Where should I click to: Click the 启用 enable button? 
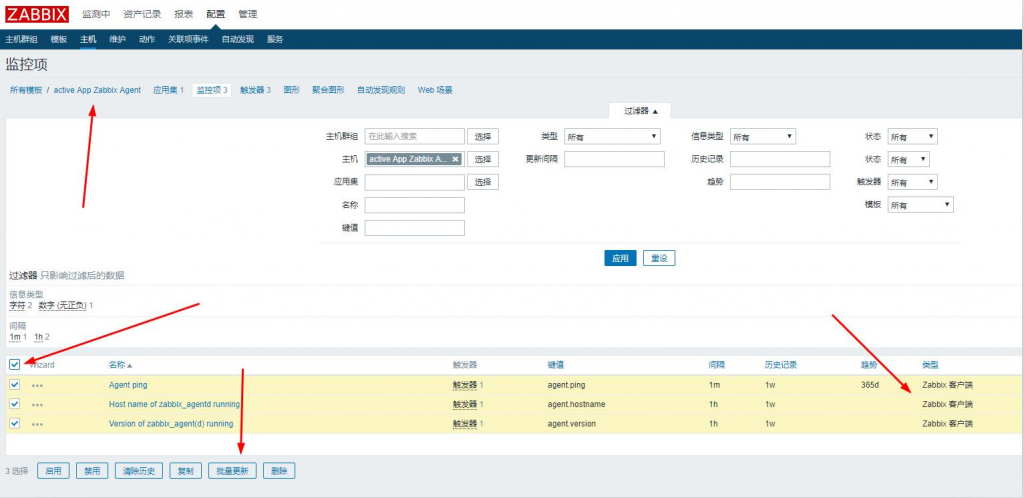tap(54, 471)
